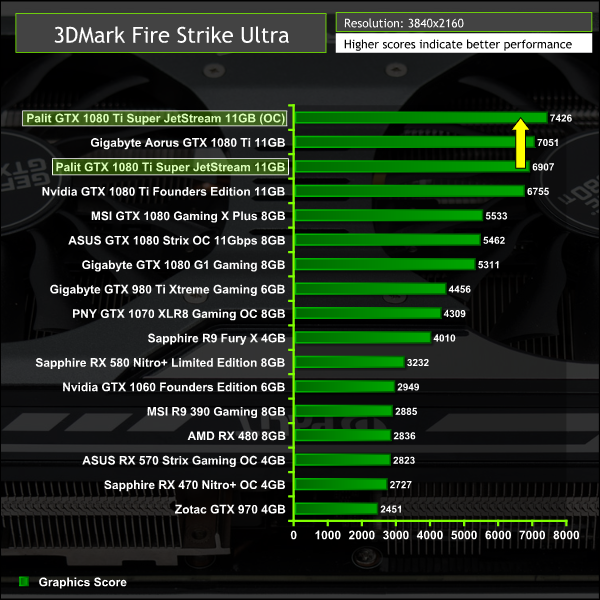The image size is (600, 600).
Task: Select AMD RX 480 8GB label
Action: tap(236, 436)
